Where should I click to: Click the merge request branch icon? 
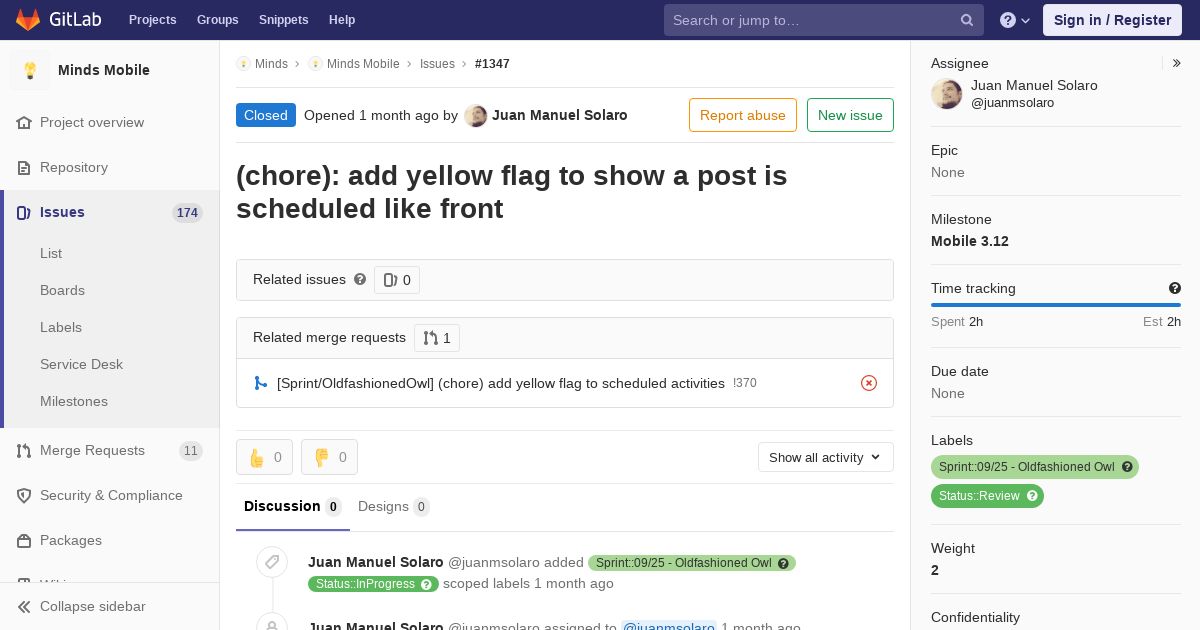pos(260,383)
